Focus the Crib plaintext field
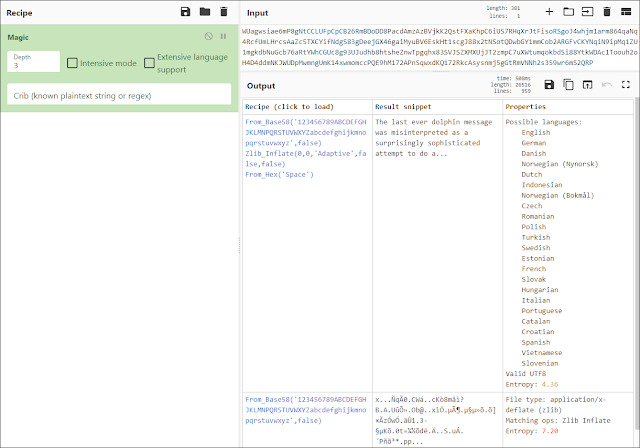The image size is (640, 448). 119,94
